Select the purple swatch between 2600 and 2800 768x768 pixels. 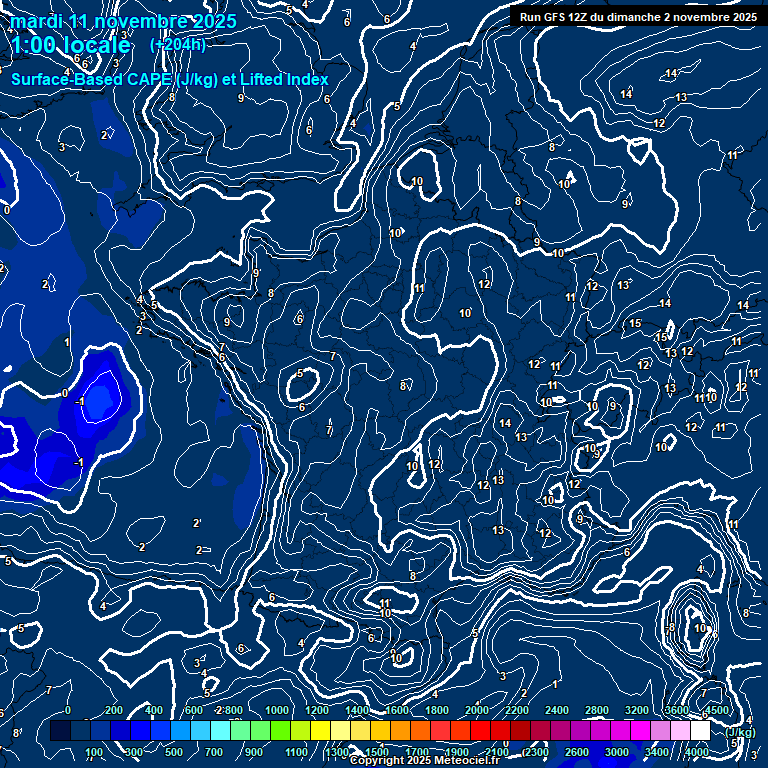580,730
